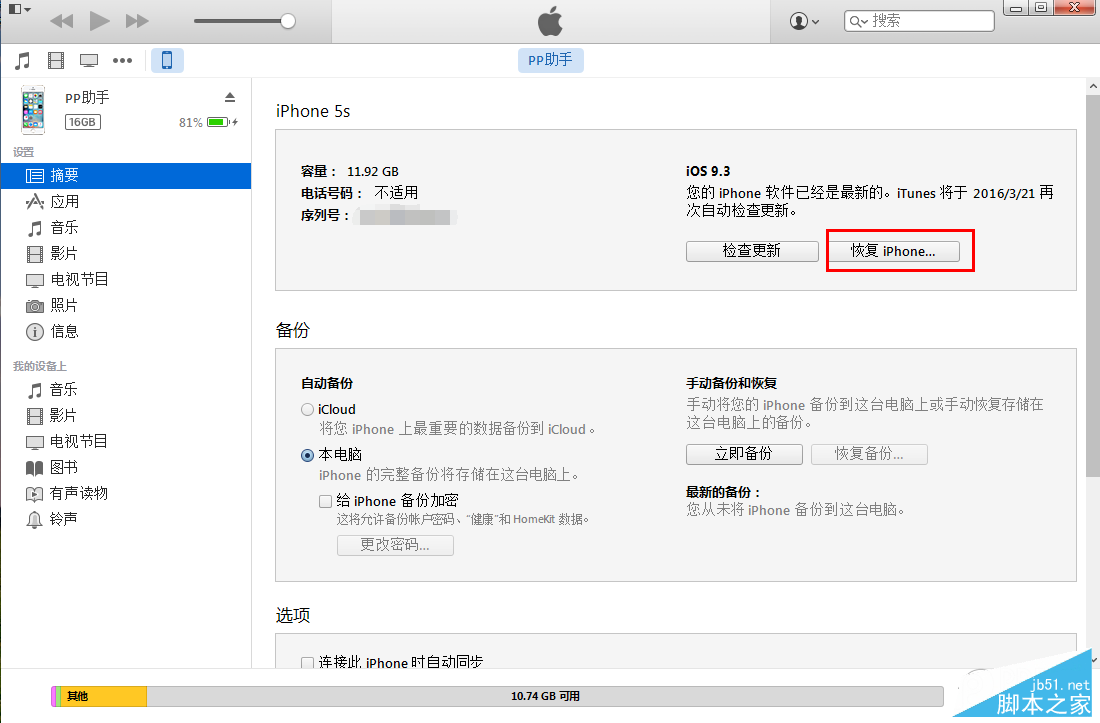
Task: Switch to the Music library icon
Action: point(22,60)
